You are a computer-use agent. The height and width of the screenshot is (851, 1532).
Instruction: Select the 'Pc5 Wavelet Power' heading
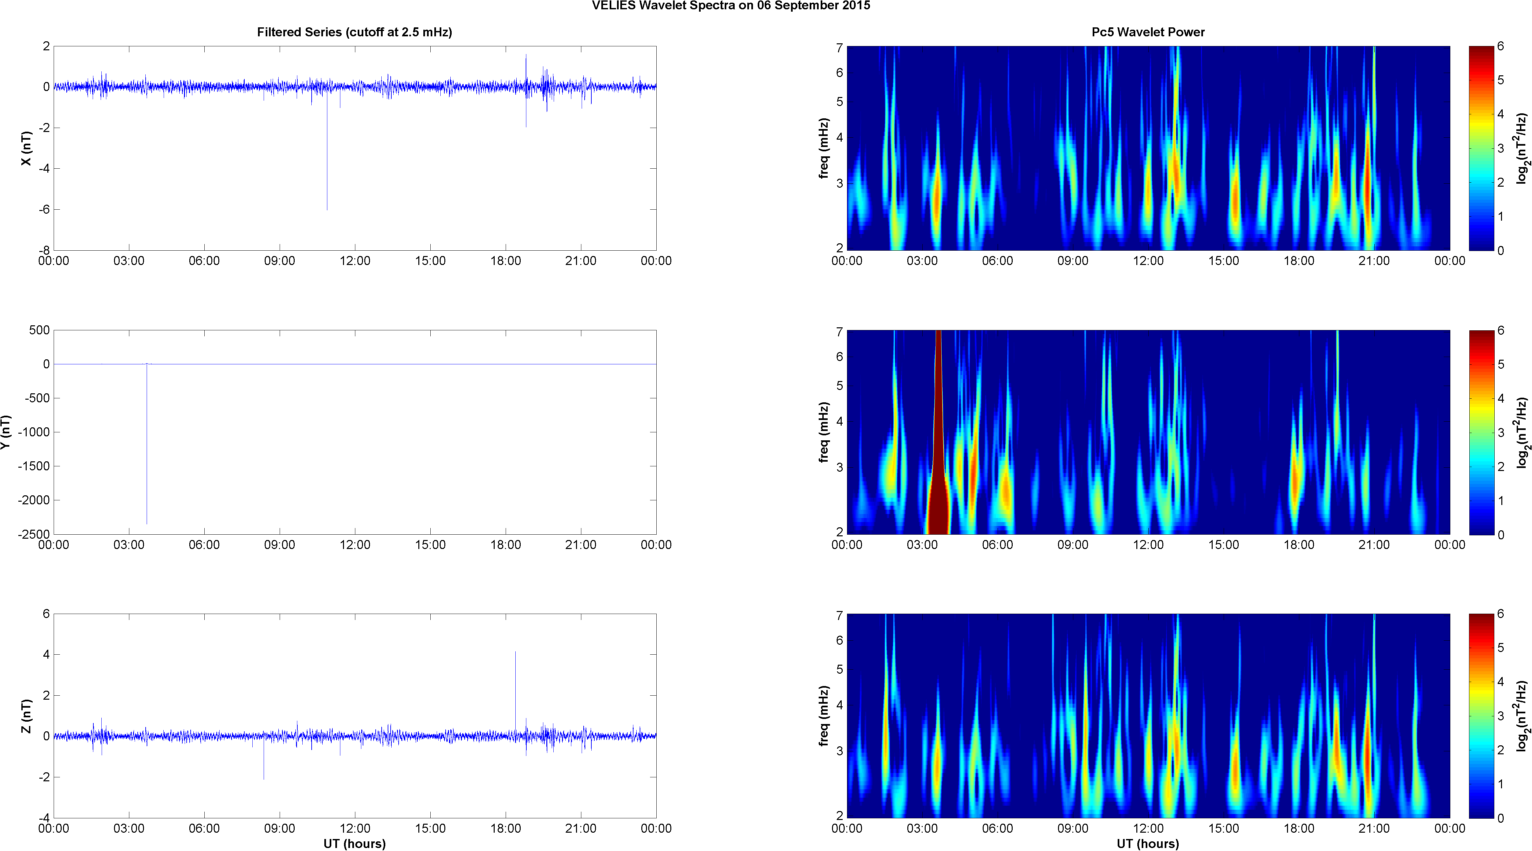coord(1148,32)
